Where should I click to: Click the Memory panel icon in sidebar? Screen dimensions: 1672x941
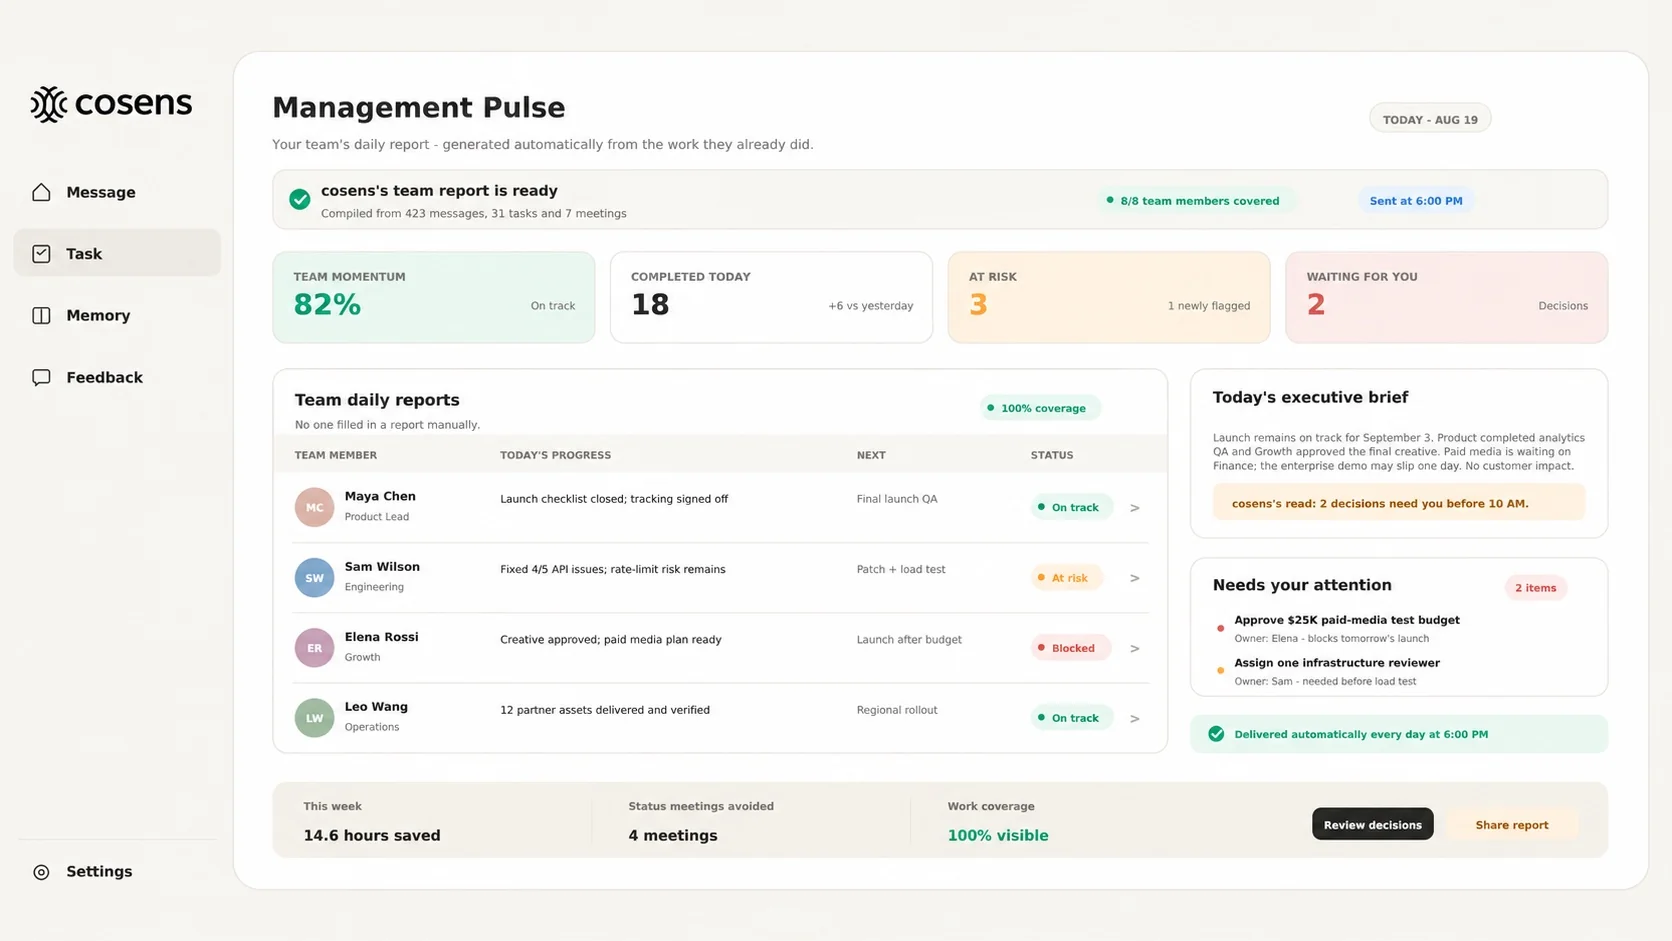tap(41, 316)
